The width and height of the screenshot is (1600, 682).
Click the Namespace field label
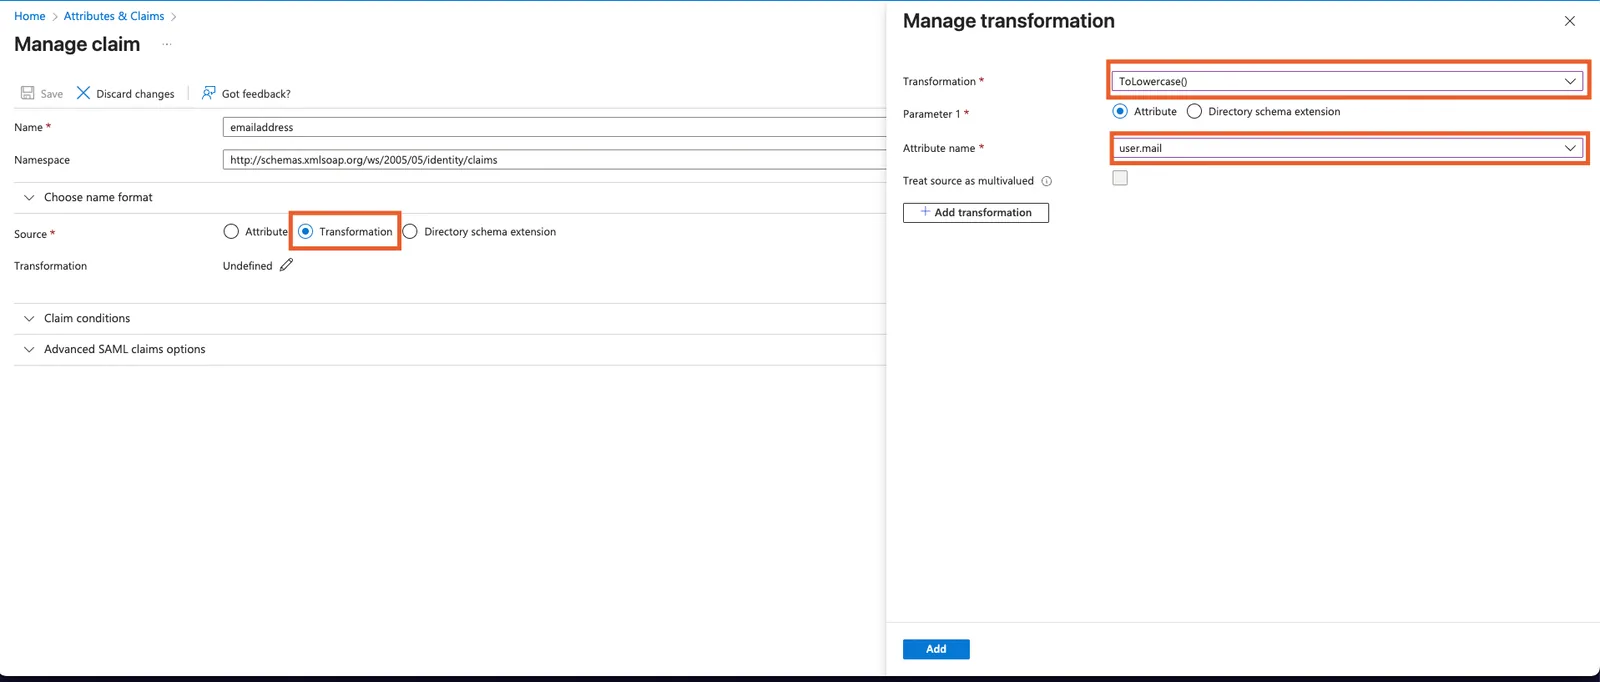42,160
